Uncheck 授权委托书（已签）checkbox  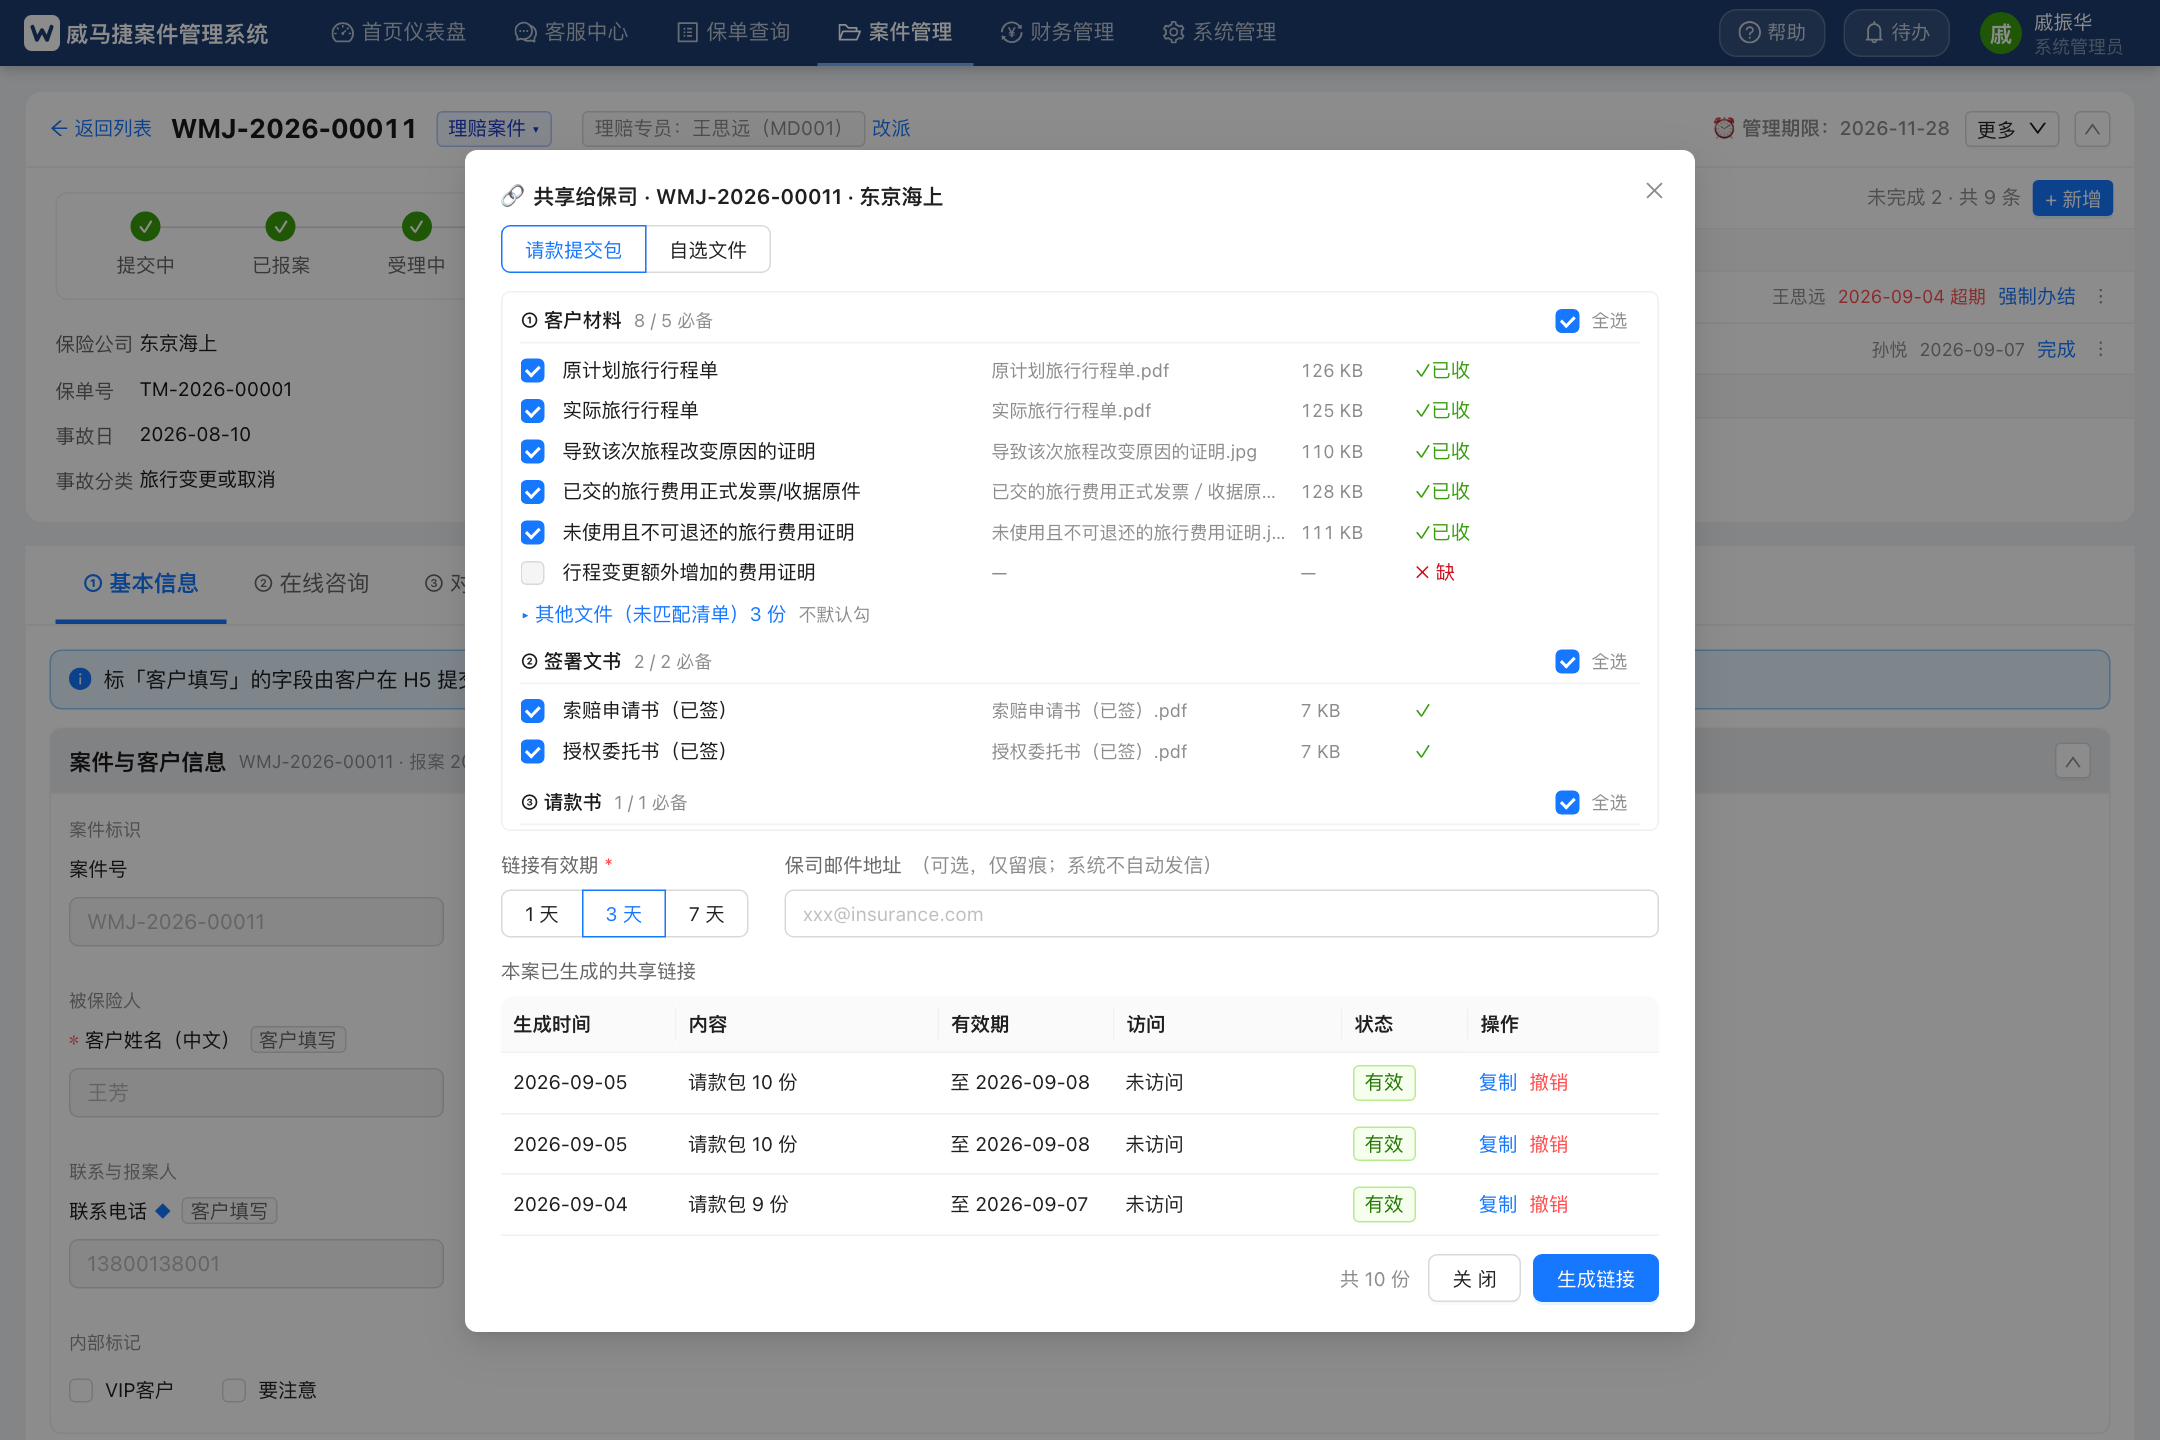pyautogui.click(x=533, y=751)
